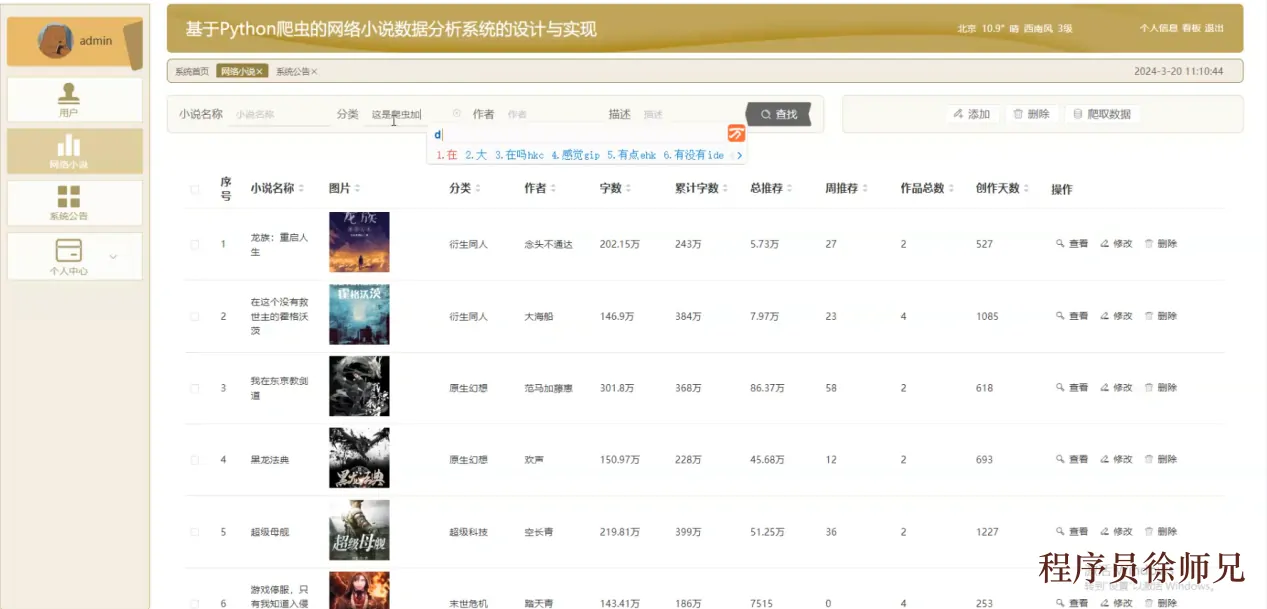Open the 系统公告 sidebar section
The height and width of the screenshot is (609, 1267).
74,203
